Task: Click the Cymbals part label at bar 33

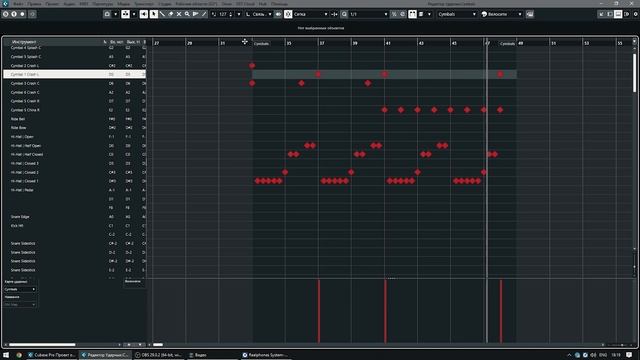Action: [261, 43]
